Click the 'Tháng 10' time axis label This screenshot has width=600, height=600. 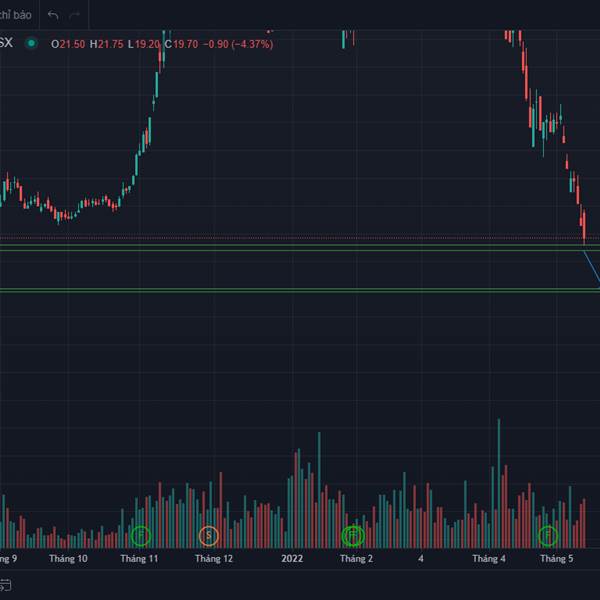point(68,559)
